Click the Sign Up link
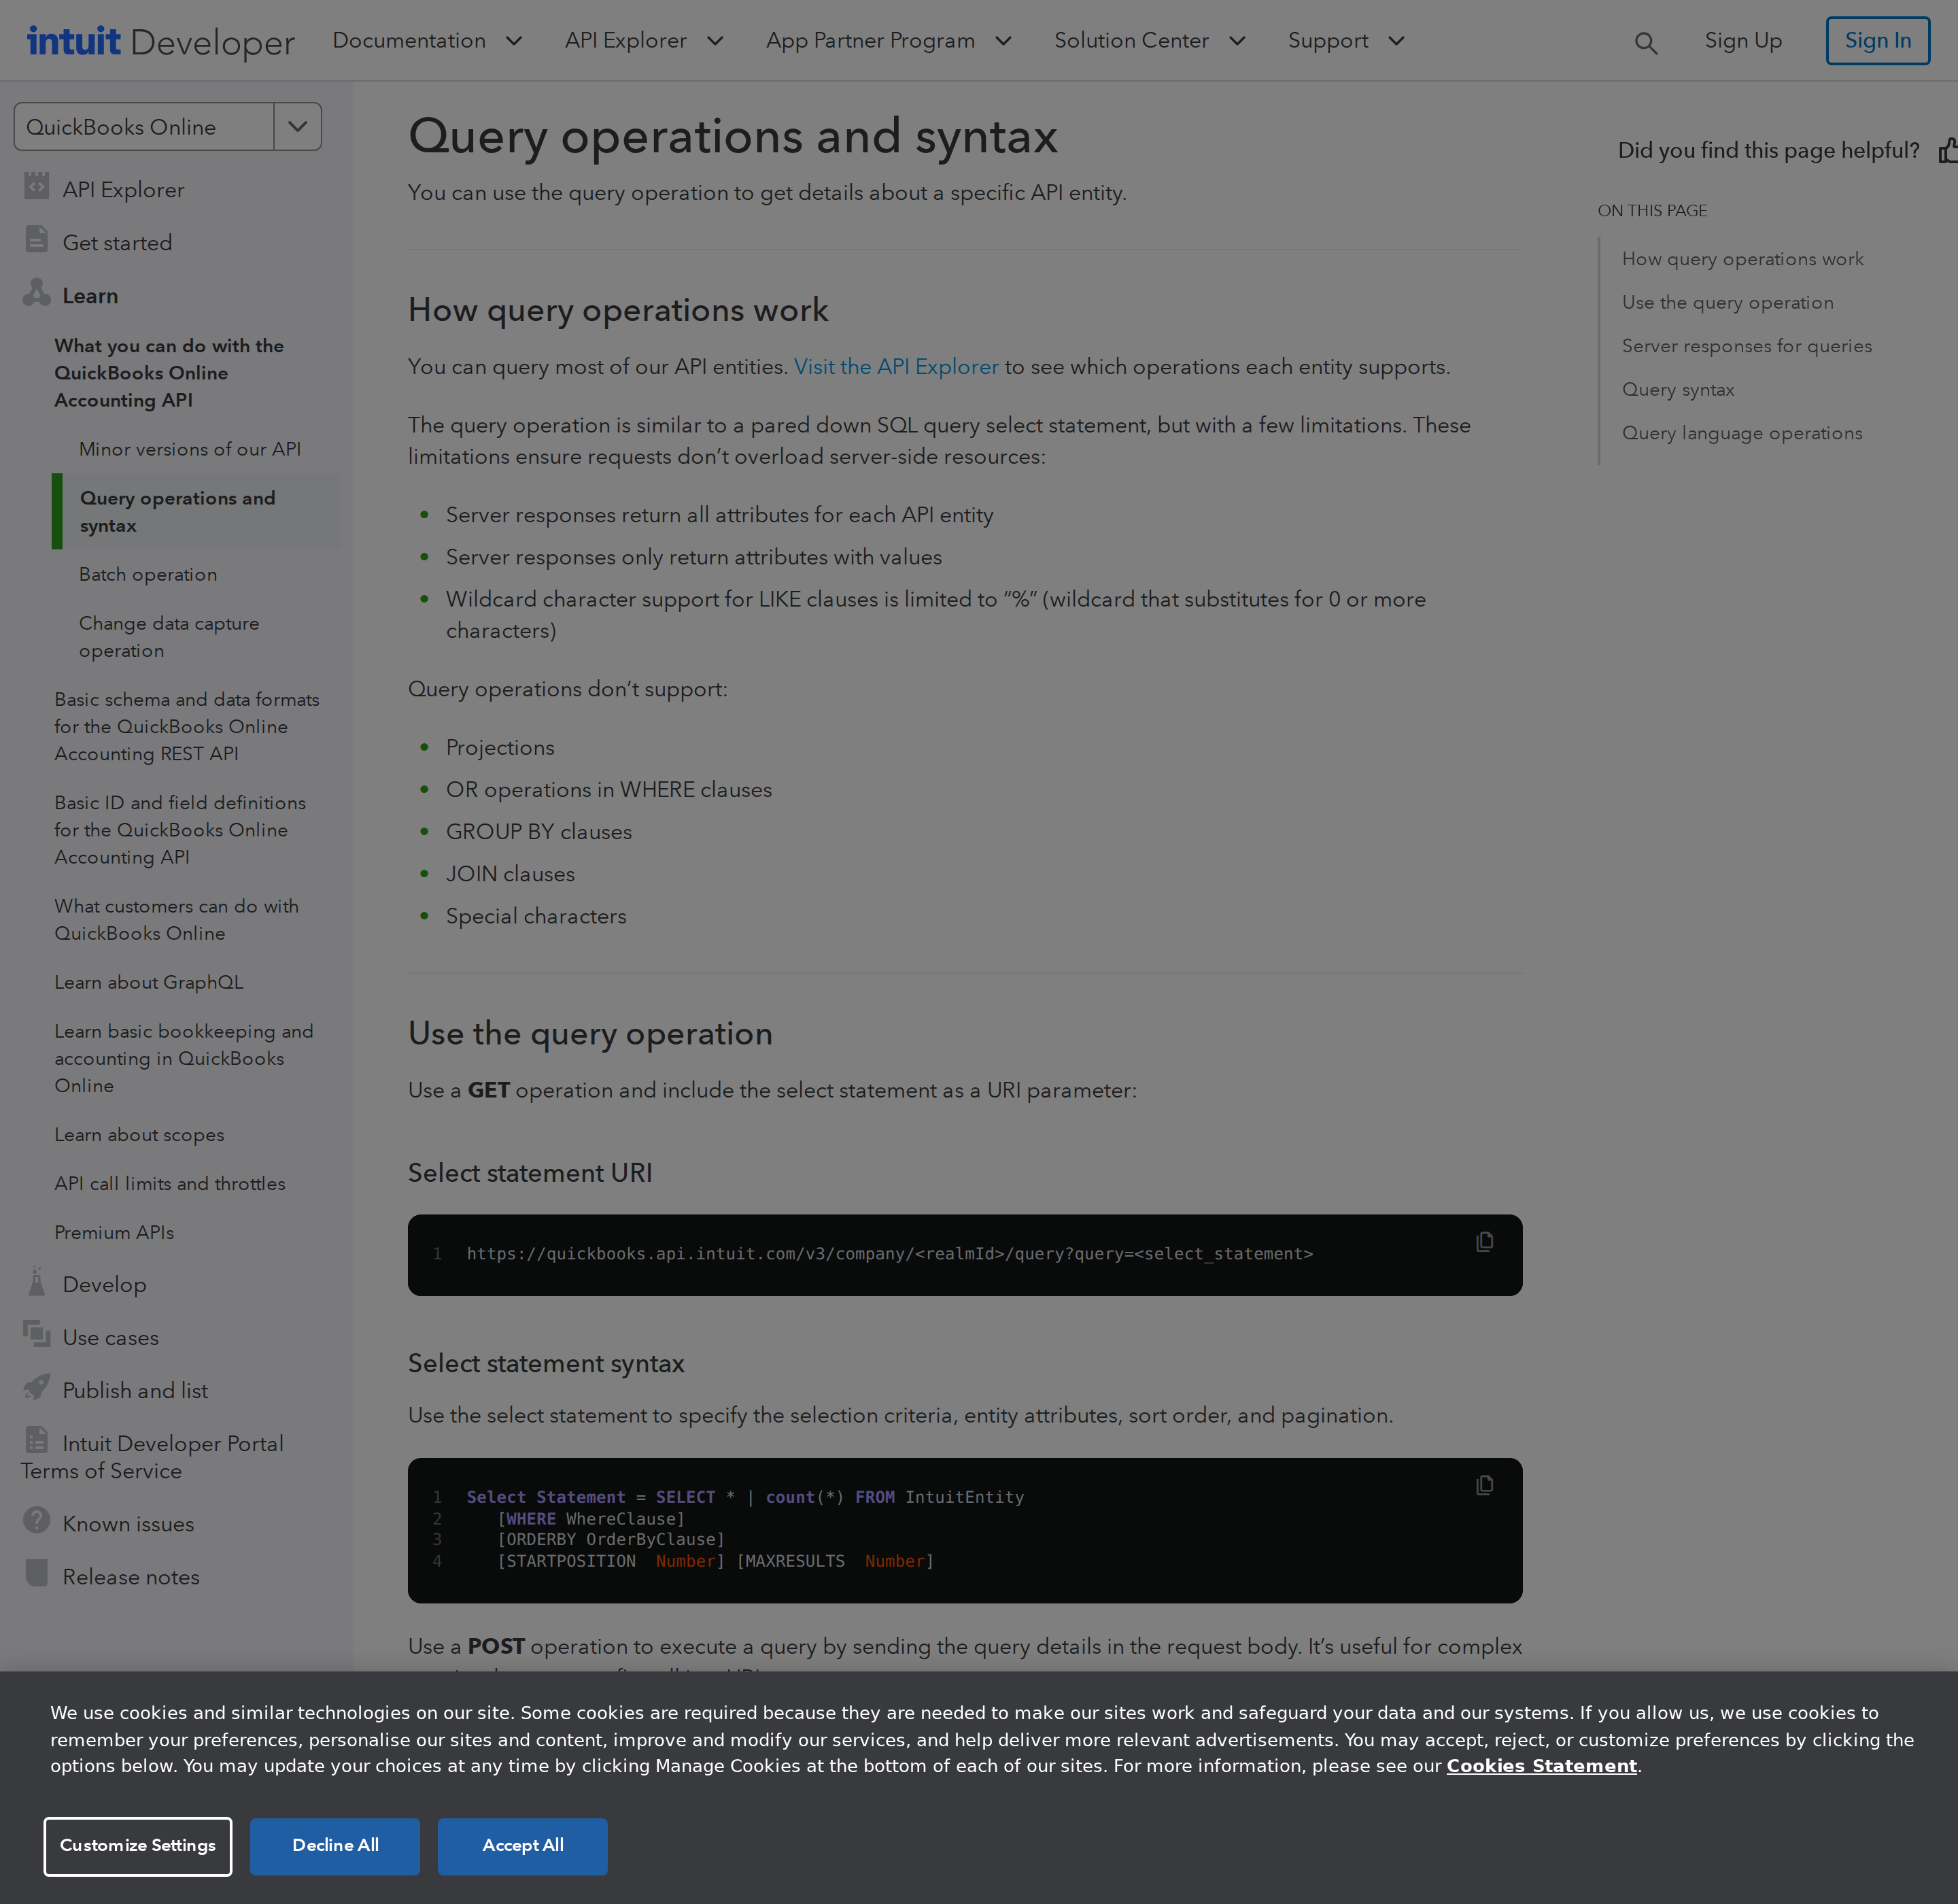 coord(1743,41)
